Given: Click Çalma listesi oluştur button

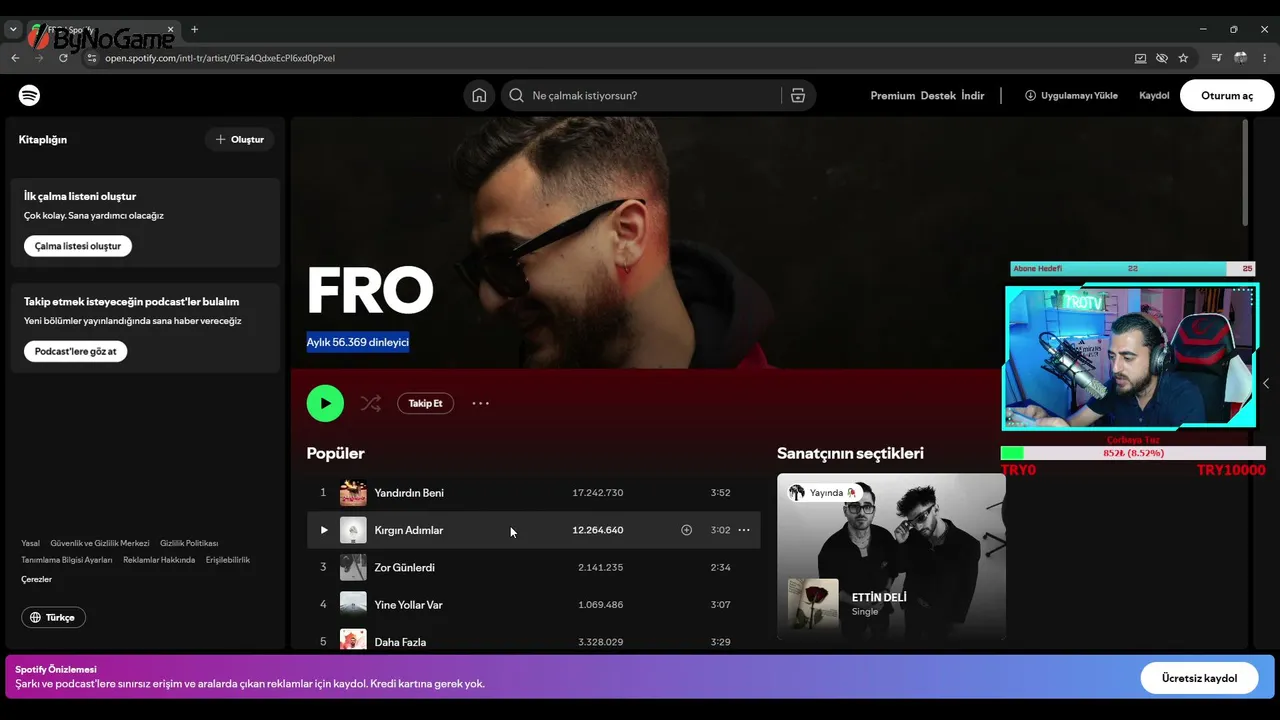Looking at the screenshot, I should 78,246.
